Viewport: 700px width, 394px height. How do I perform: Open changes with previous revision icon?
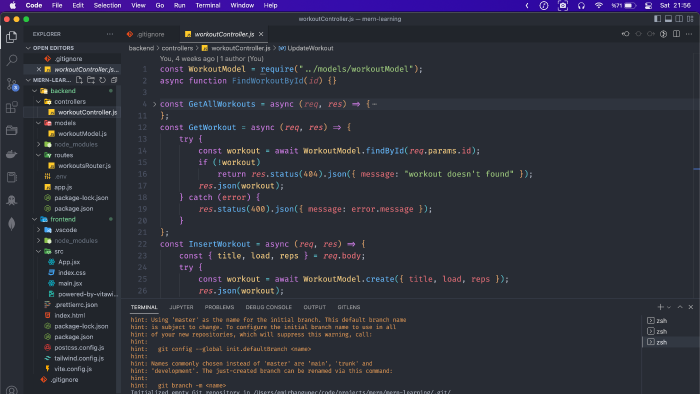click(625, 34)
